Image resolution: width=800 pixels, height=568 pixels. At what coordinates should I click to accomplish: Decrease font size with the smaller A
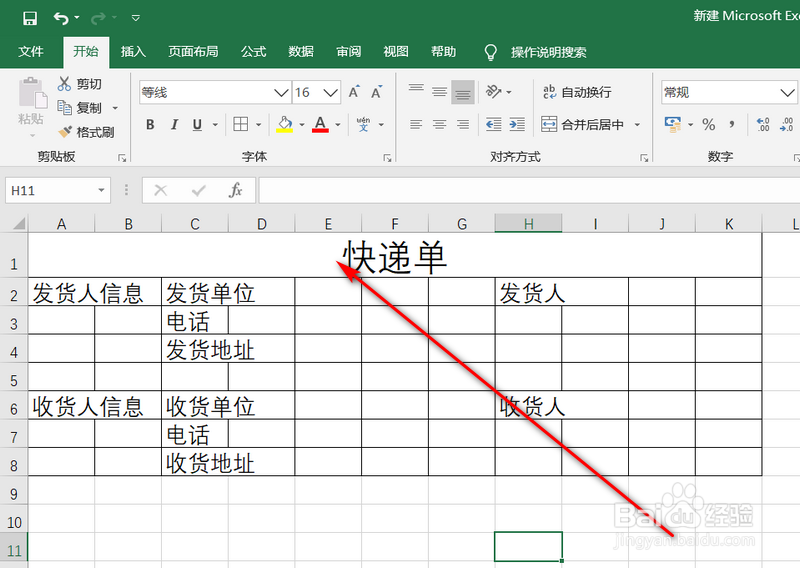[377, 92]
